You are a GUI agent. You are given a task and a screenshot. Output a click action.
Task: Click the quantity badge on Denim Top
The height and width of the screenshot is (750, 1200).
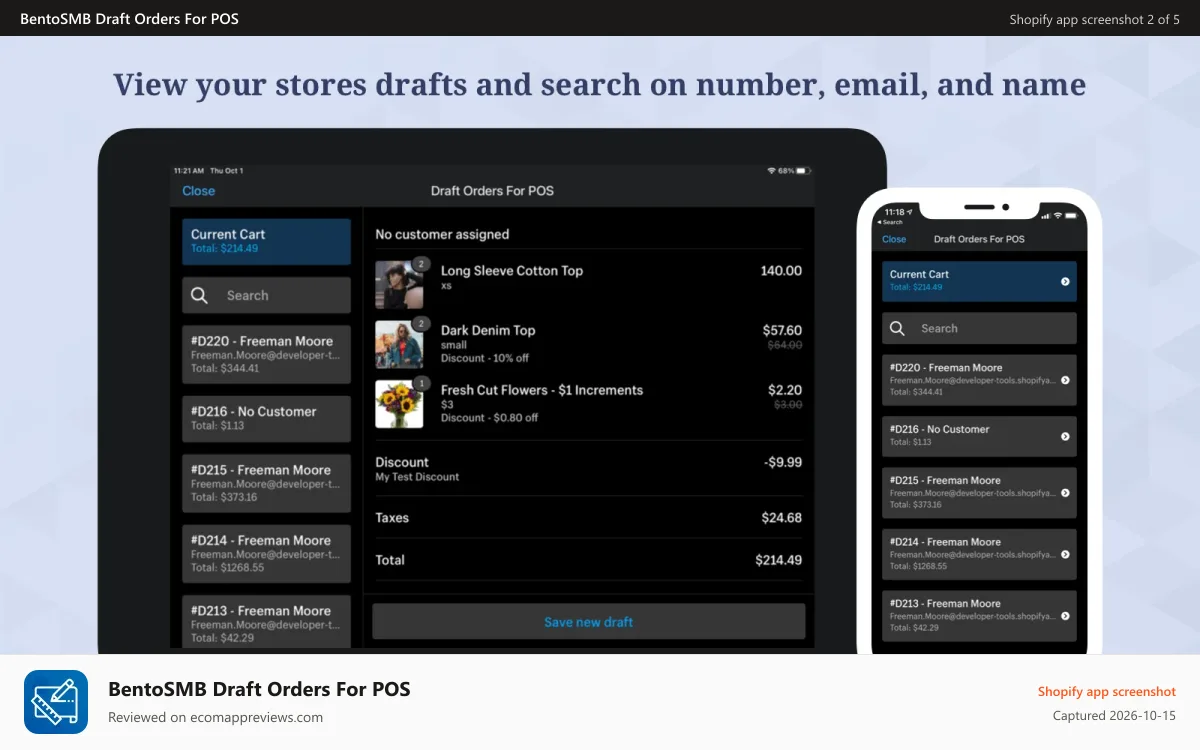(x=422, y=324)
